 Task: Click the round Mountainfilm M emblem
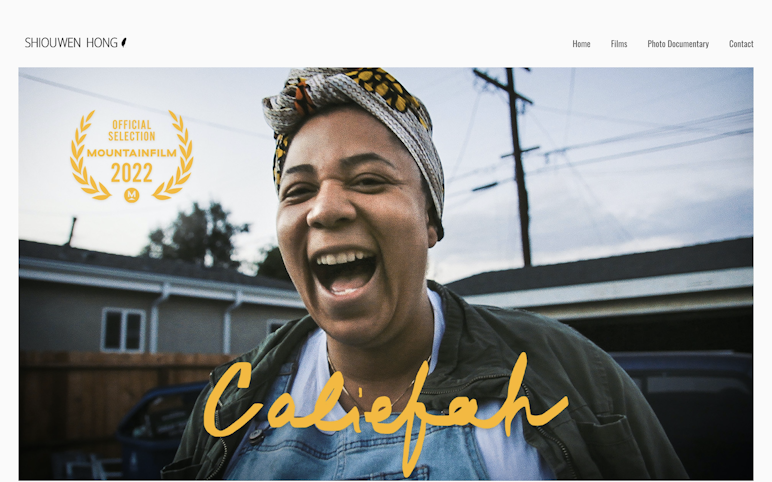131,195
